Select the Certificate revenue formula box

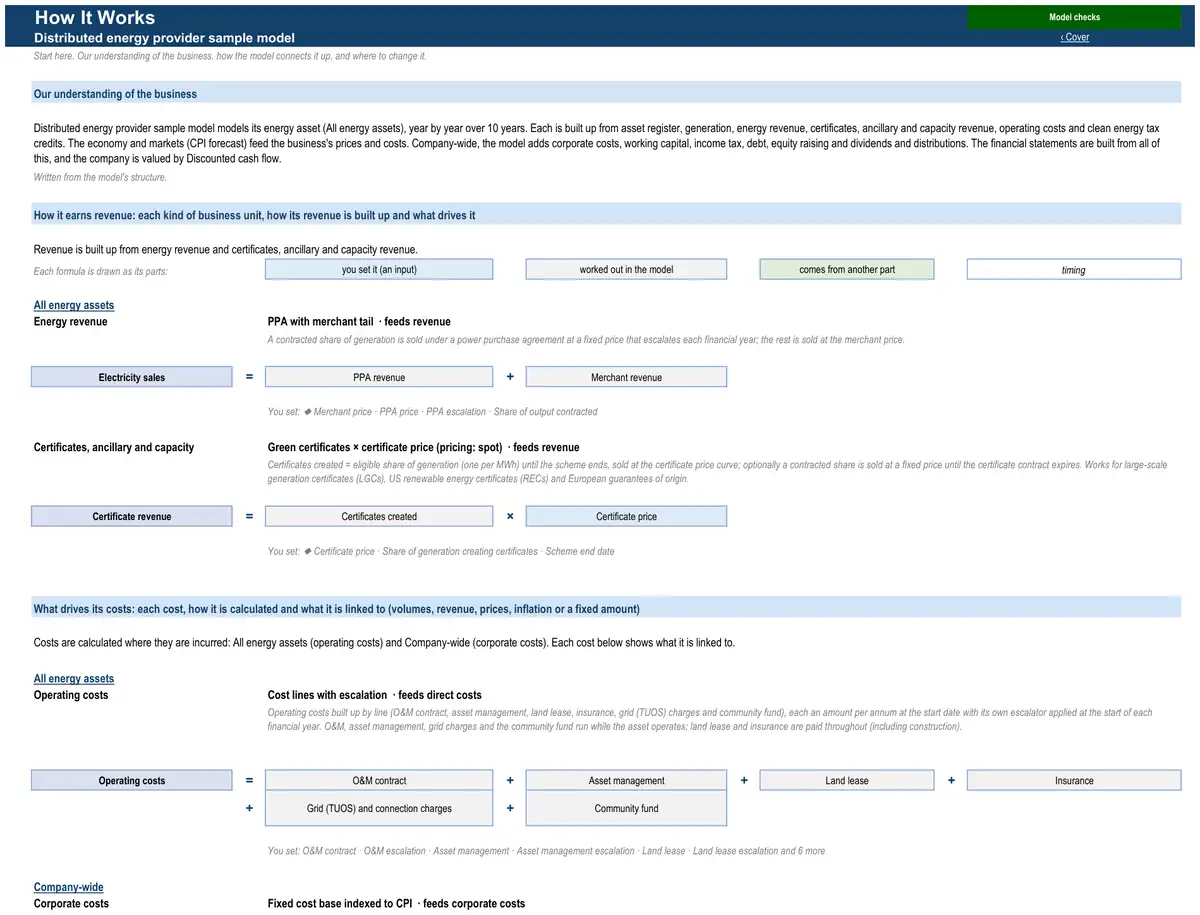coord(132,516)
